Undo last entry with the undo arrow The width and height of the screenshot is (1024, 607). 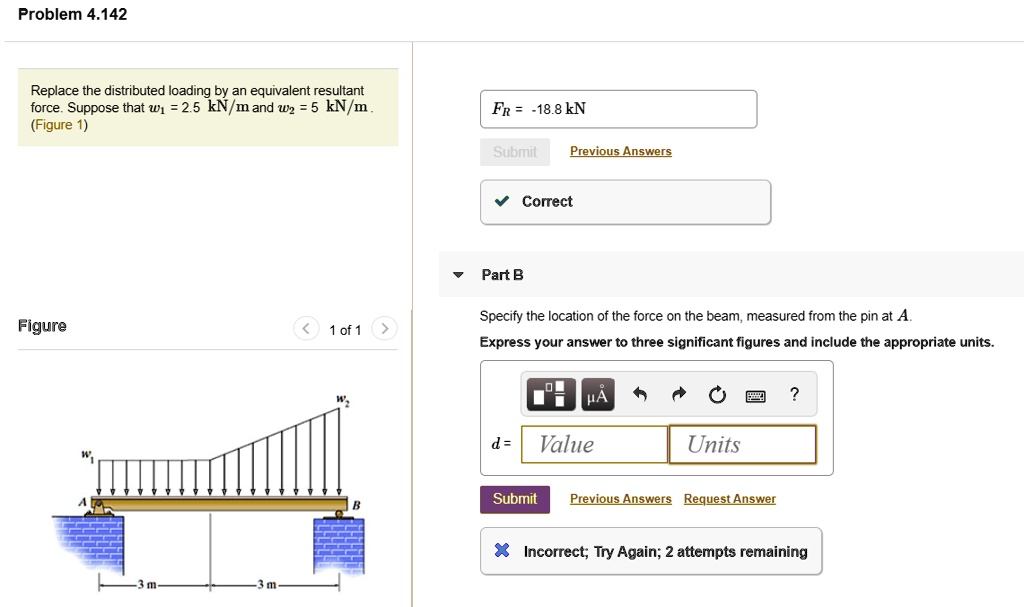pos(639,394)
